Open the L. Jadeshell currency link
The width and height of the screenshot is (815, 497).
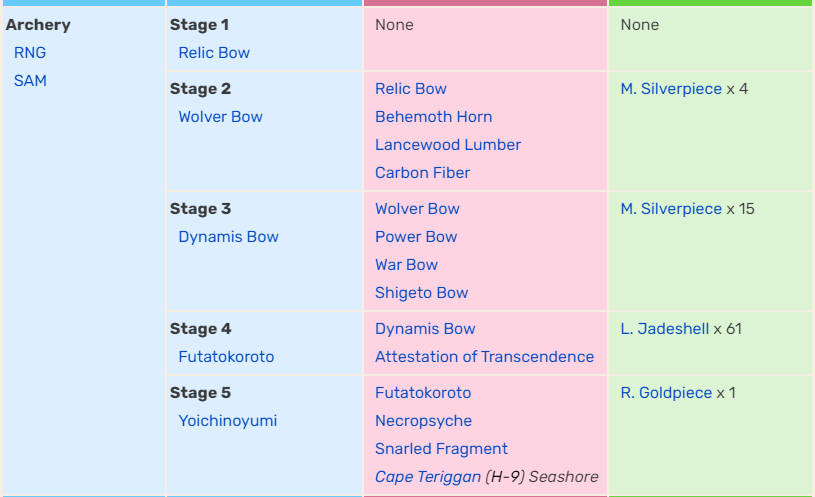click(665, 329)
